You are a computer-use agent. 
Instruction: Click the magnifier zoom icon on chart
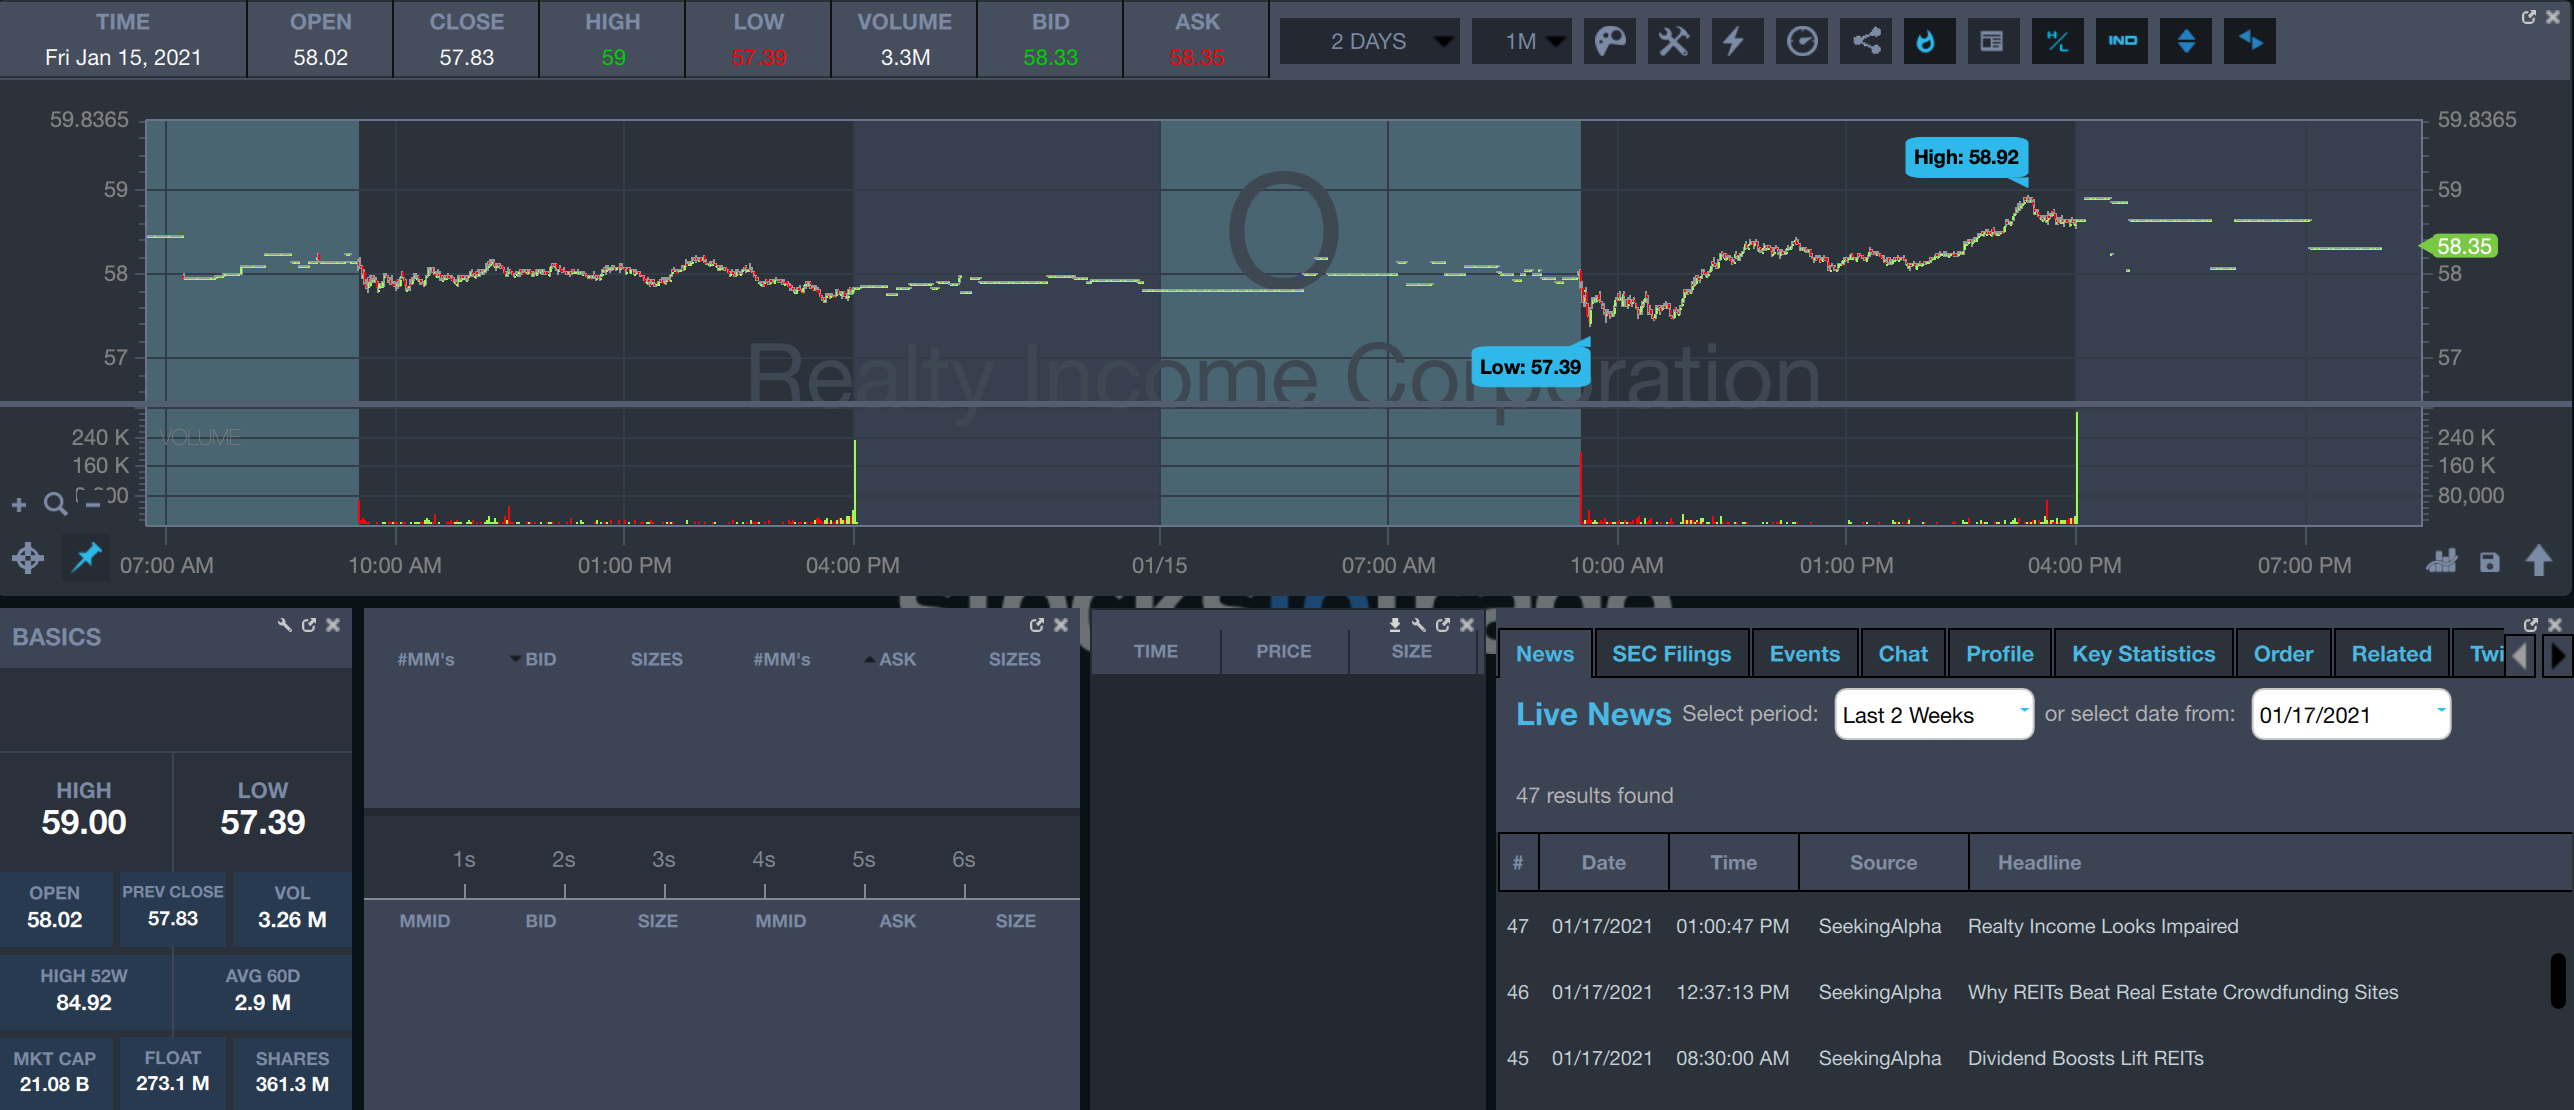click(x=55, y=504)
